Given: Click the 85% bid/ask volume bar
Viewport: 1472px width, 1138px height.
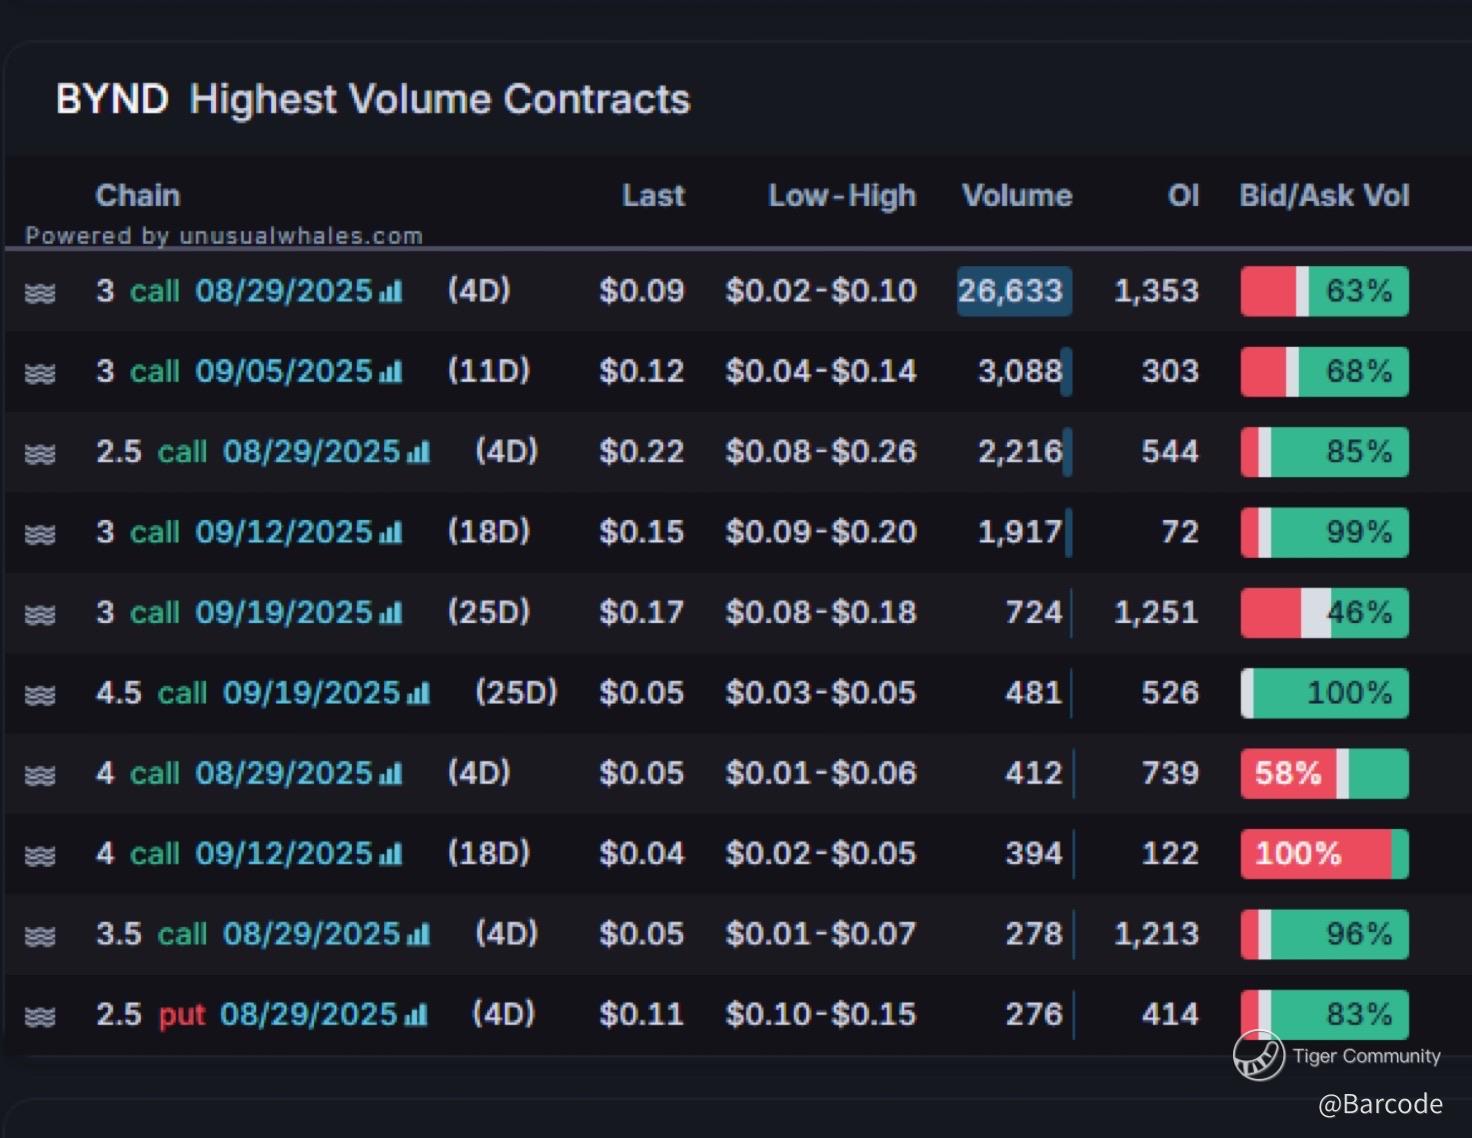Looking at the screenshot, I should pos(1325,452).
